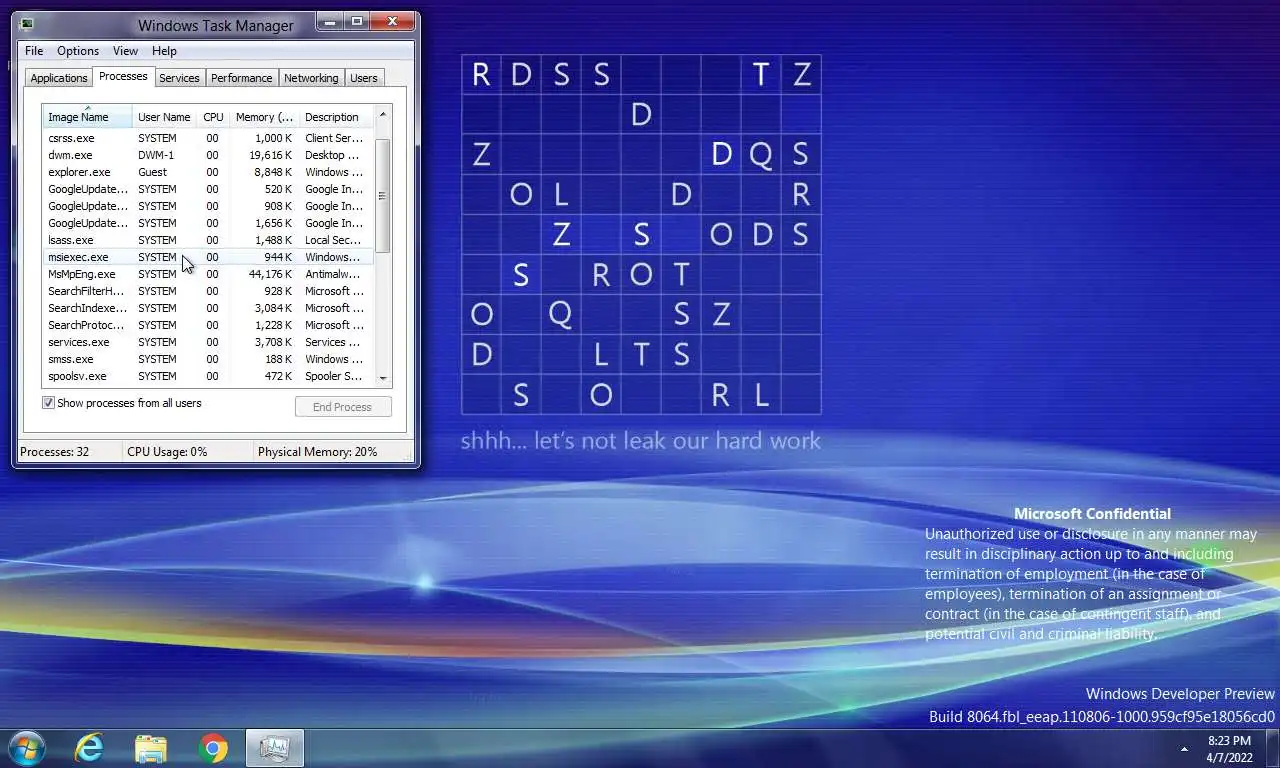This screenshot has height=768, width=1280.
Task: Click the Task Manager title bar icon
Action: click(x=26, y=24)
